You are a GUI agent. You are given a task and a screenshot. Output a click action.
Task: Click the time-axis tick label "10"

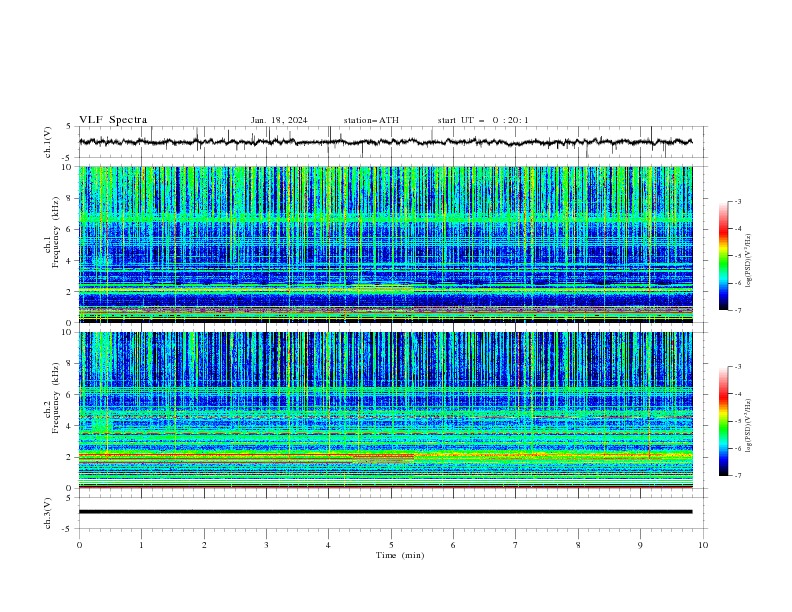703,545
